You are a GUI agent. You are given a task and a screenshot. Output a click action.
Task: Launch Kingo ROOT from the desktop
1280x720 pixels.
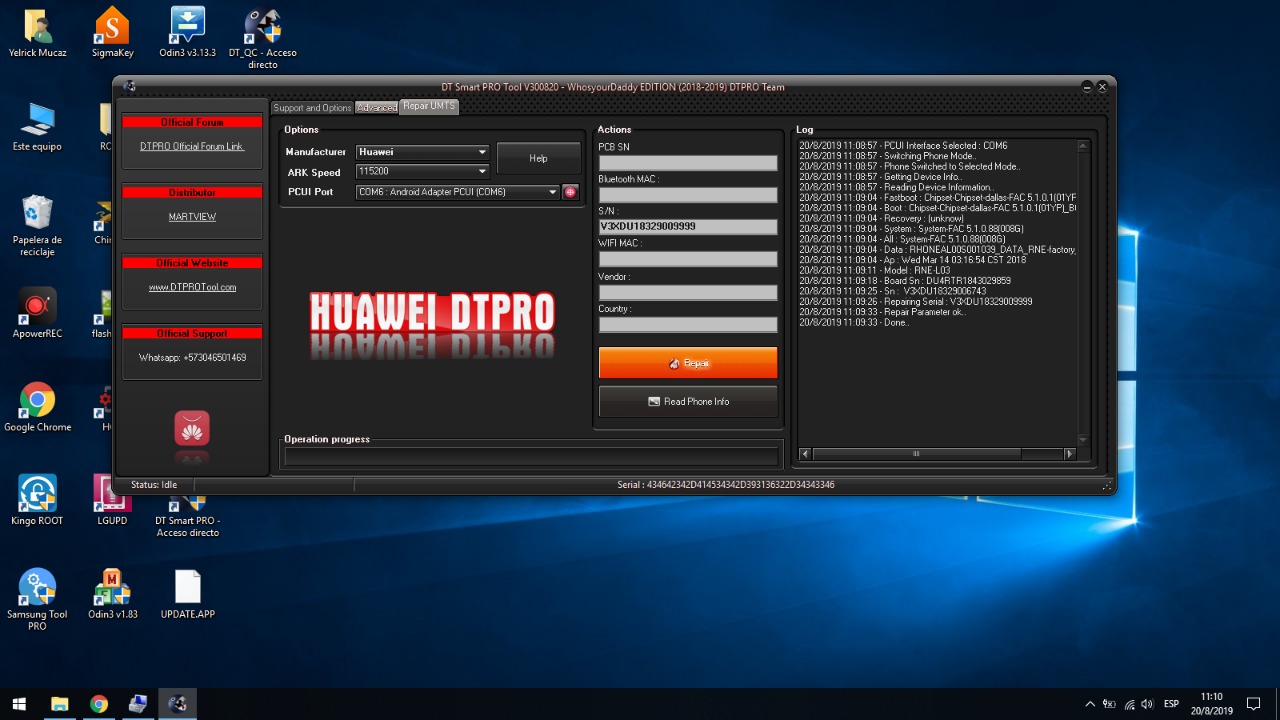[x=38, y=501]
